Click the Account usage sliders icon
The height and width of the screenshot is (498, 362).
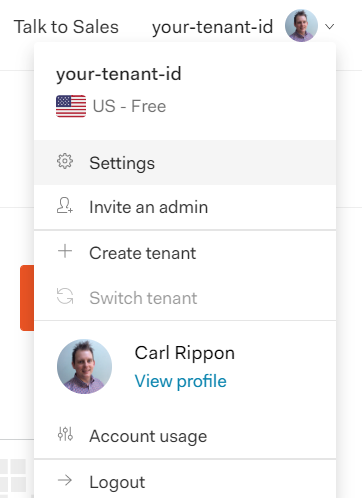(65, 434)
